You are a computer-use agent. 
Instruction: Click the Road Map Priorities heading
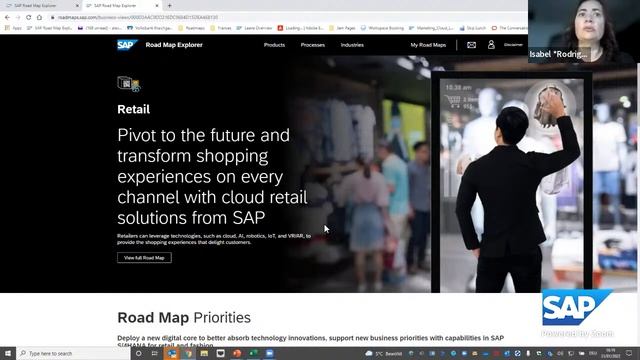(x=184, y=318)
